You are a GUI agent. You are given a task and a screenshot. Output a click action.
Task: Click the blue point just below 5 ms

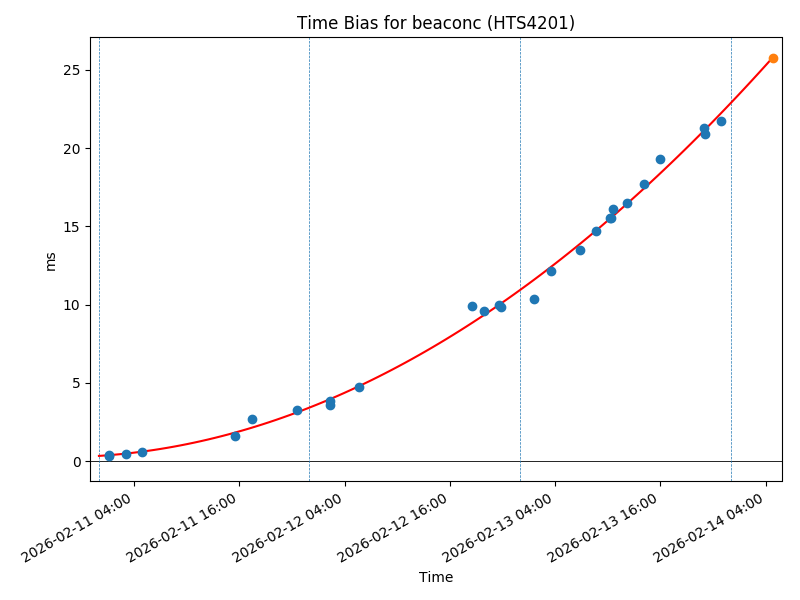[359, 387]
